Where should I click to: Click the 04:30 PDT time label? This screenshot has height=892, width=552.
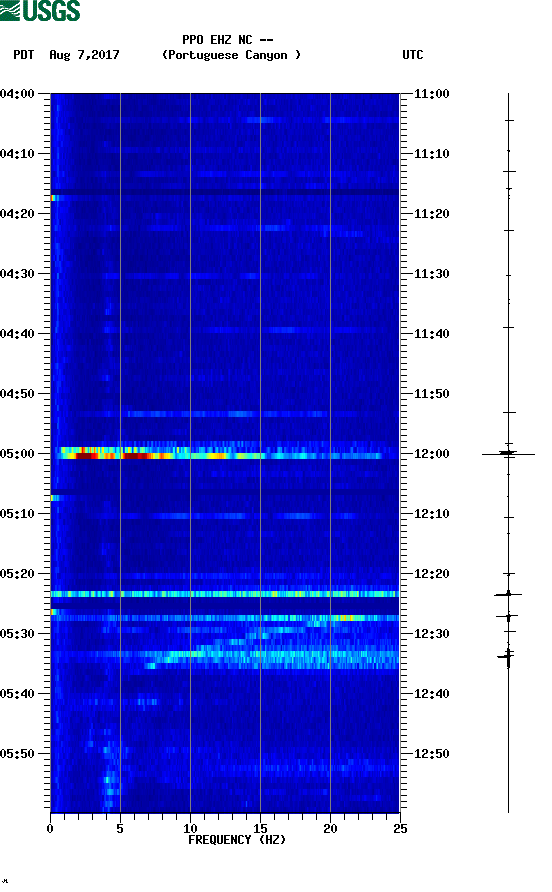point(17,274)
